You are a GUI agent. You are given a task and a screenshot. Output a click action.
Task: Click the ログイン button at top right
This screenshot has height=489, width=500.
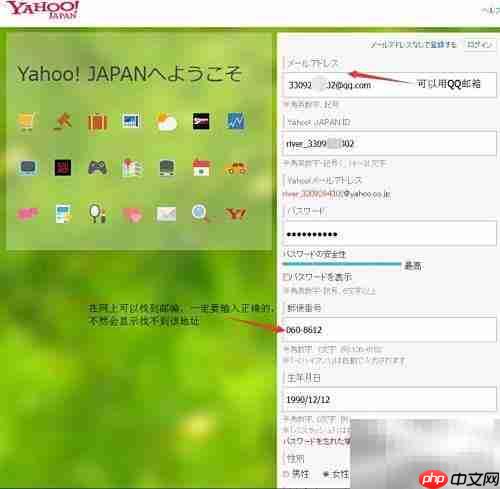[479, 44]
